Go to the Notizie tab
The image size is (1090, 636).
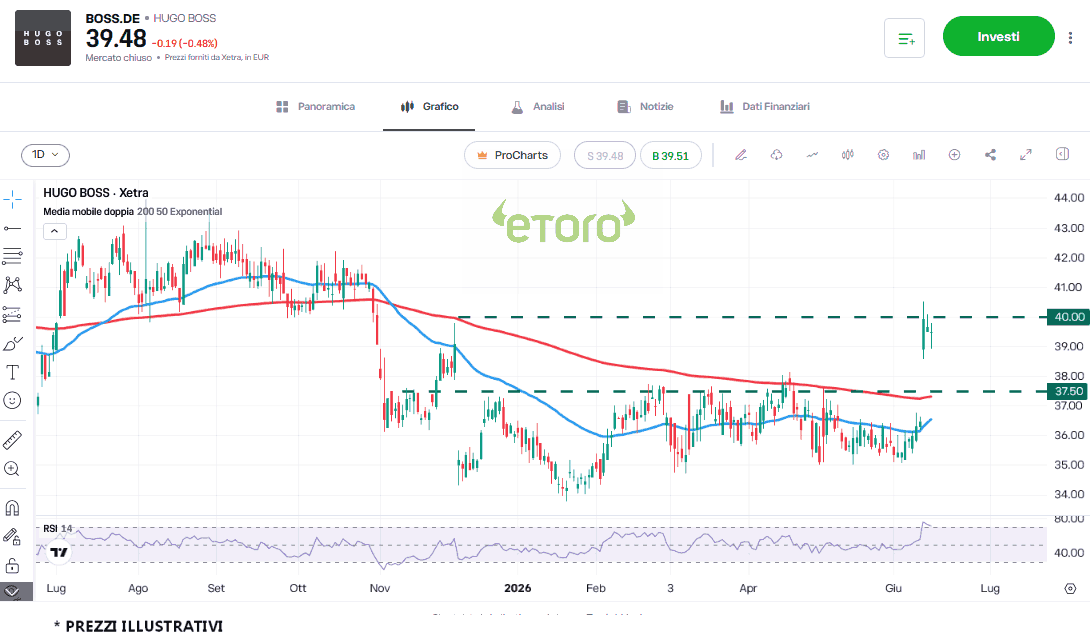(645, 106)
